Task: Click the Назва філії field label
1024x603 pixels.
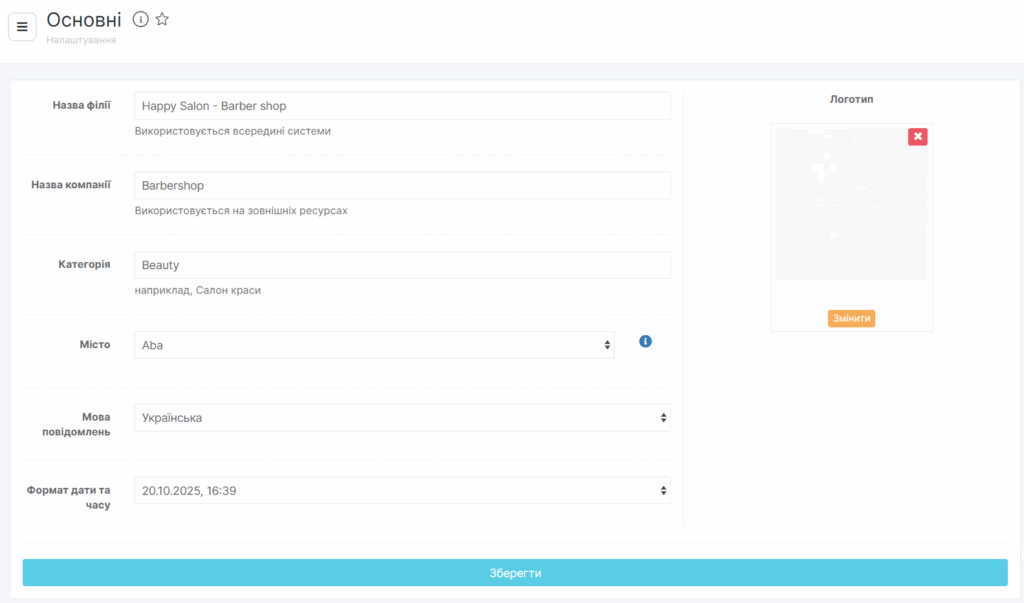Action: [x=81, y=105]
